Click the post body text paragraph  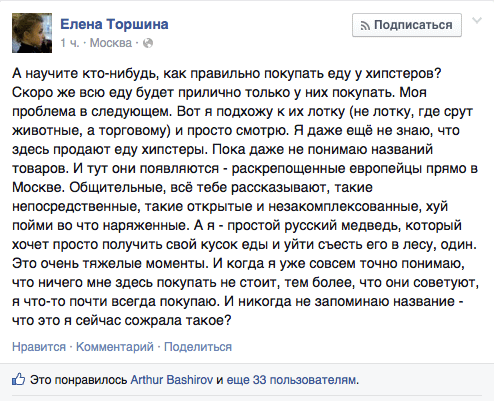tap(246, 197)
